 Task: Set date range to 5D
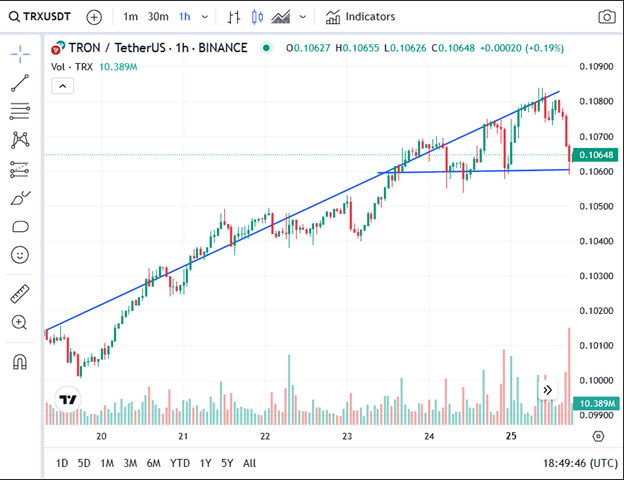point(84,463)
